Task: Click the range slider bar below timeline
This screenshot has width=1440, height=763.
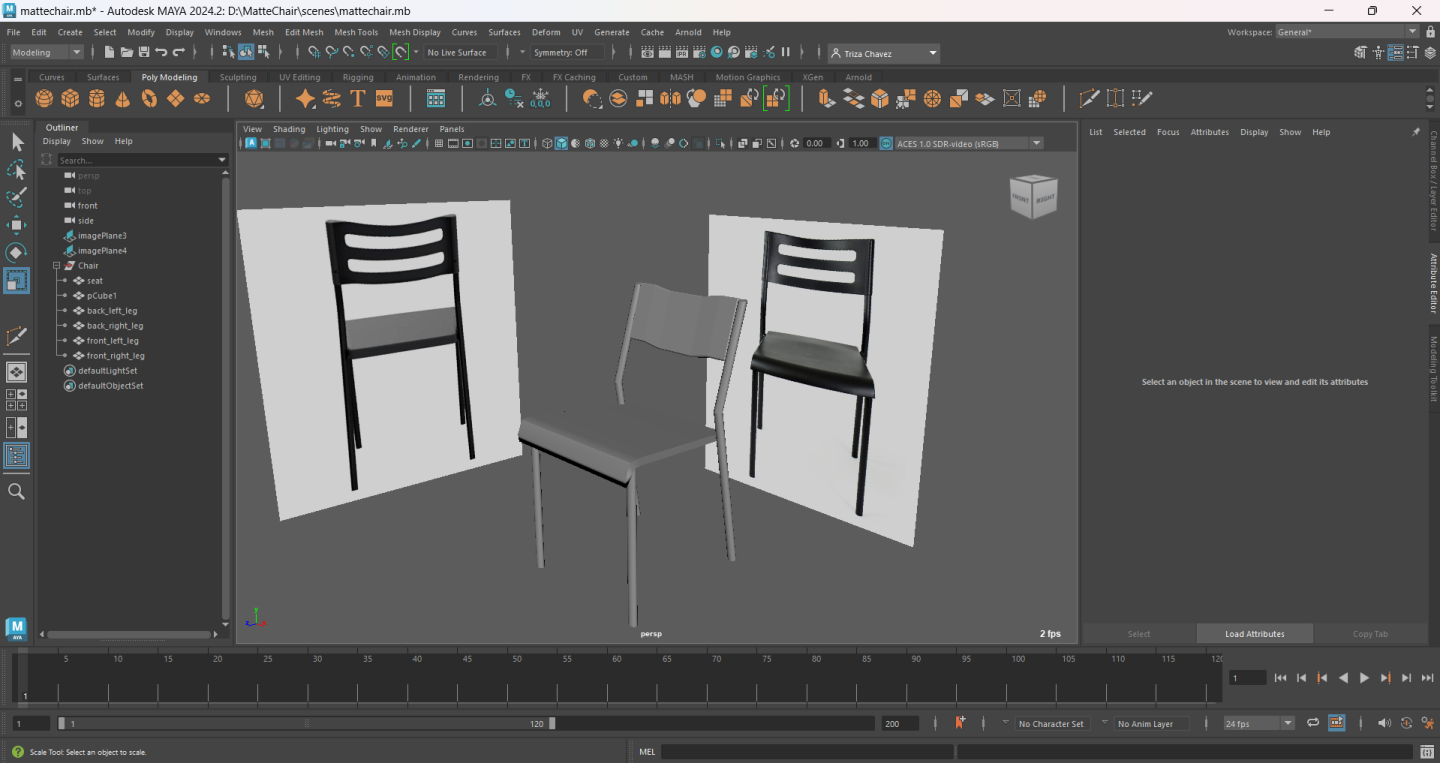Action: tap(306, 723)
